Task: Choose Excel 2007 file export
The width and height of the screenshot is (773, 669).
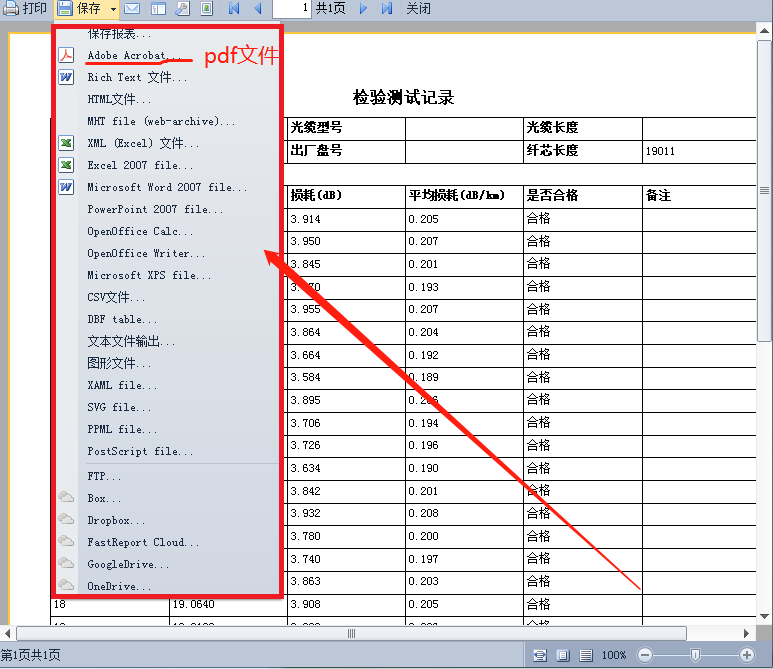Action: click(x=140, y=165)
